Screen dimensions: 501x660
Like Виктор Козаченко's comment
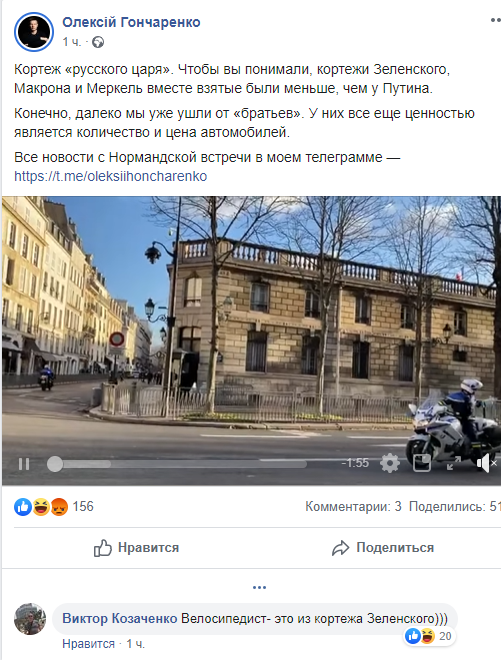point(88,644)
